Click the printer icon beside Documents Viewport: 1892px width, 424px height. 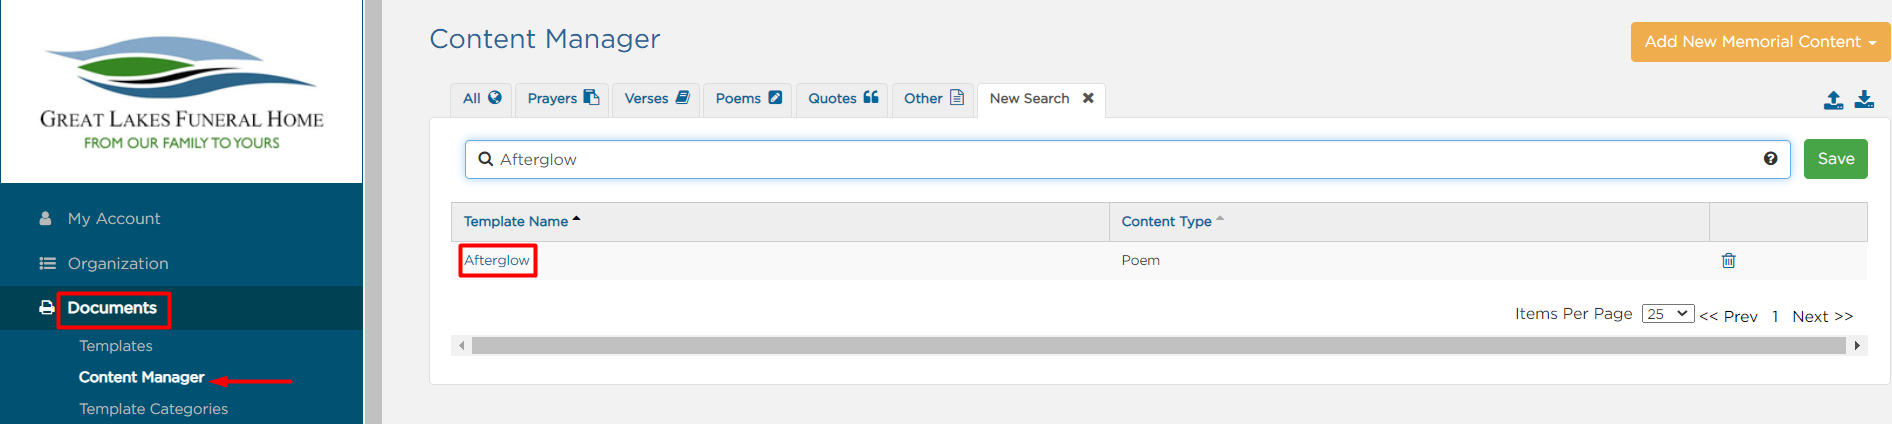click(46, 308)
